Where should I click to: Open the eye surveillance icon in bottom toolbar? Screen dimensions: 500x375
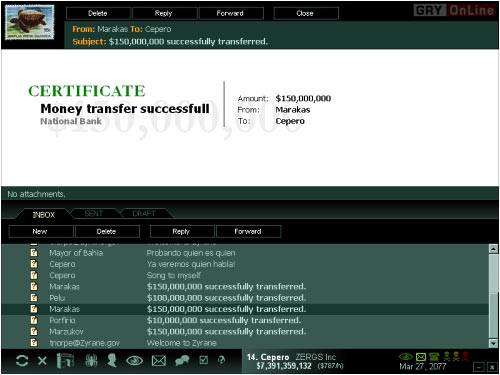click(x=135, y=360)
